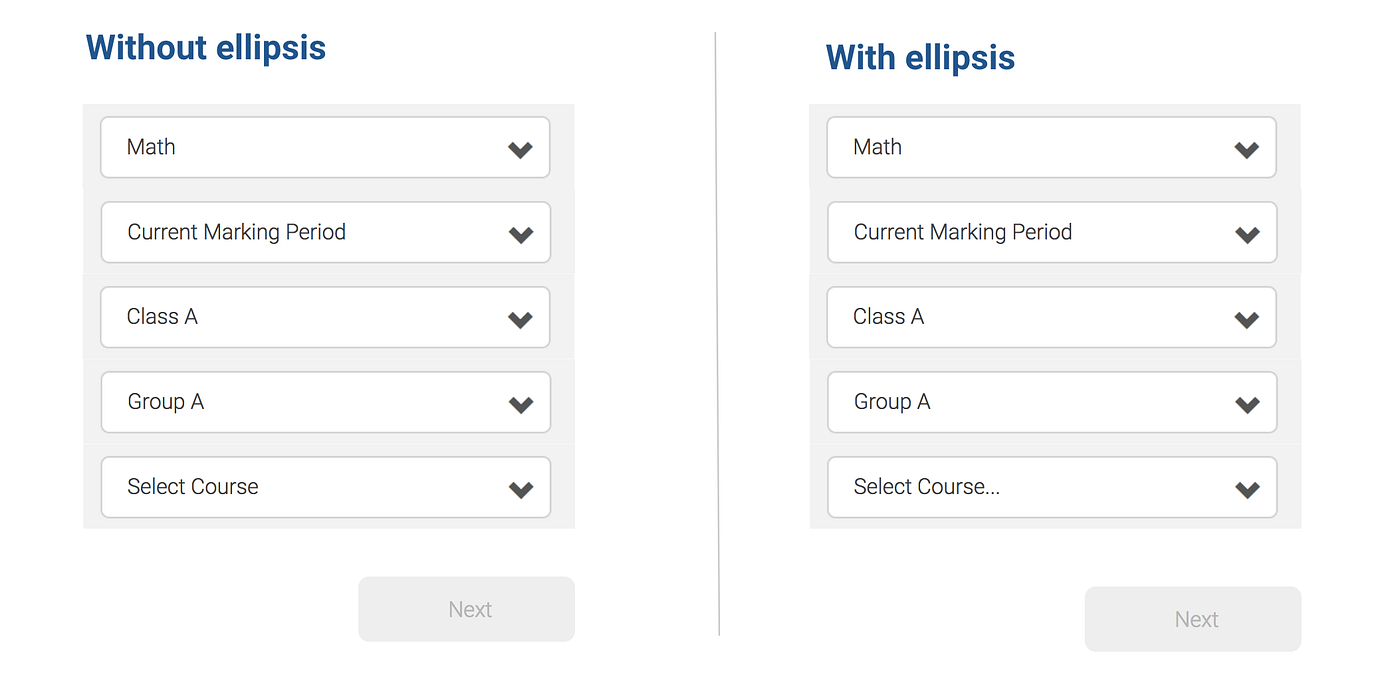Click the chevron on Class A (left)
The width and height of the screenshot is (1400, 685).
520,317
